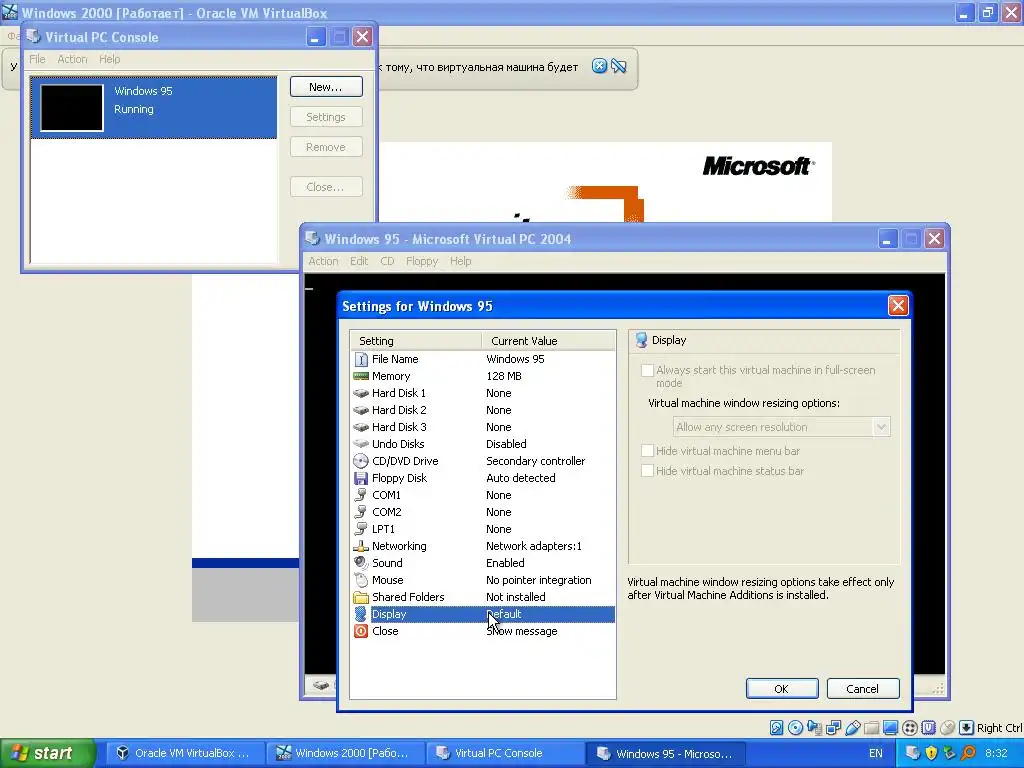Select the Undo Disks setting row

coord(483,444)
